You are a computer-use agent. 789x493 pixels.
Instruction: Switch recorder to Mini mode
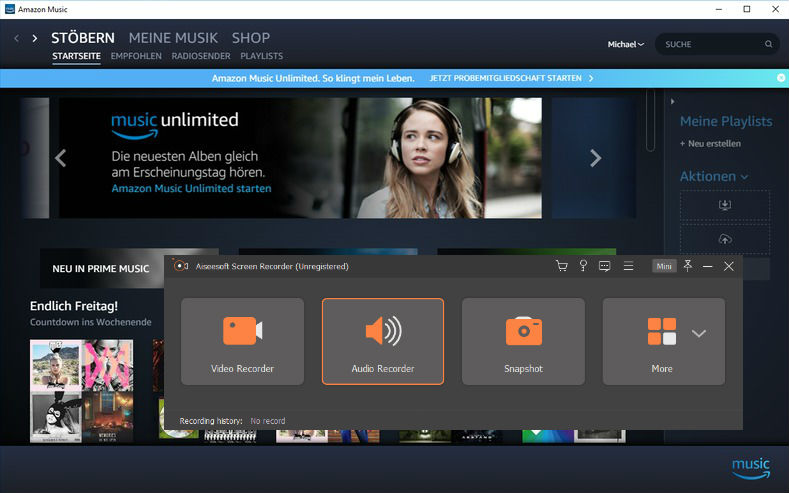point(664,266)
